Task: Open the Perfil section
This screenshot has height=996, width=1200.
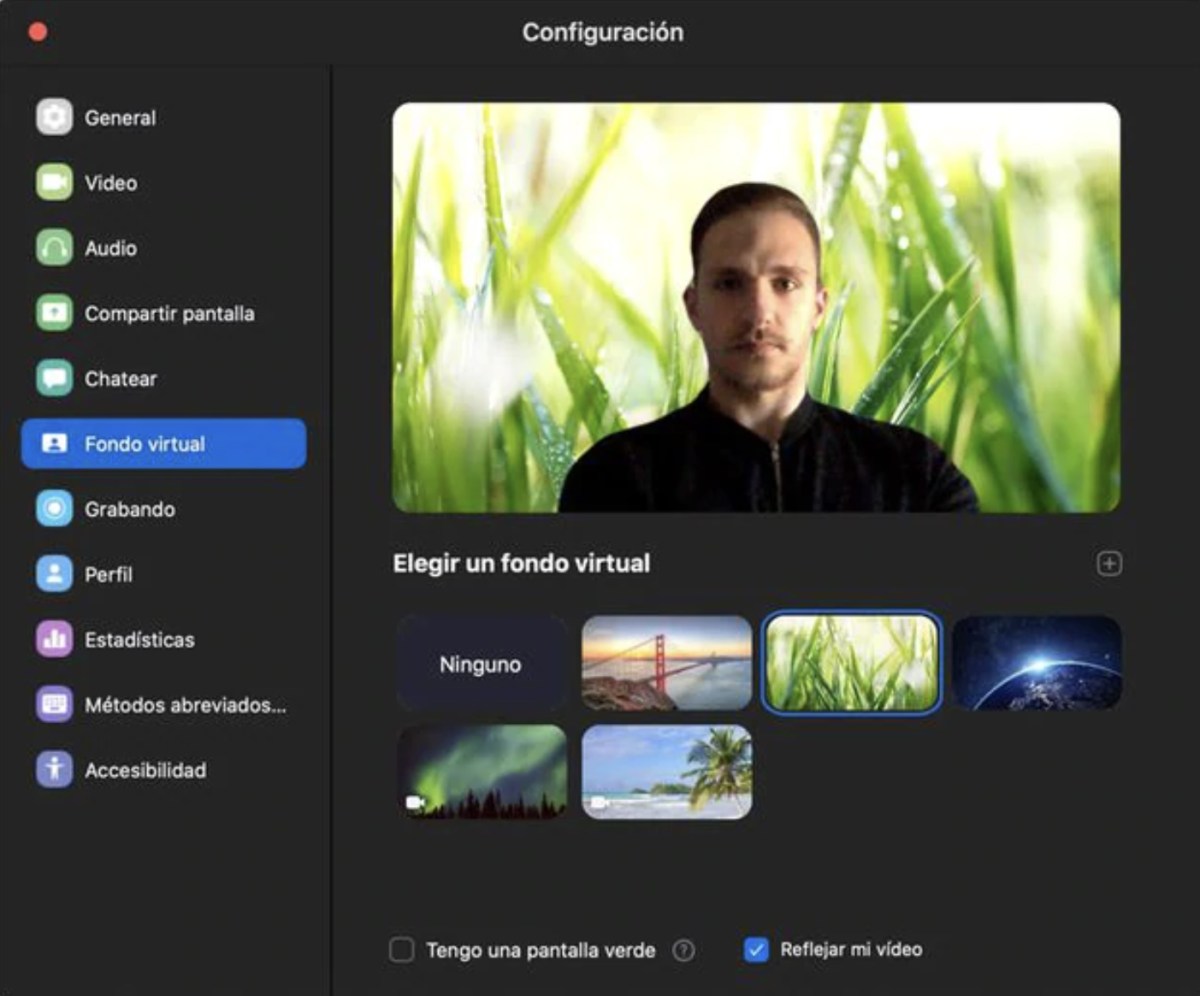Action: click(110, 574)
